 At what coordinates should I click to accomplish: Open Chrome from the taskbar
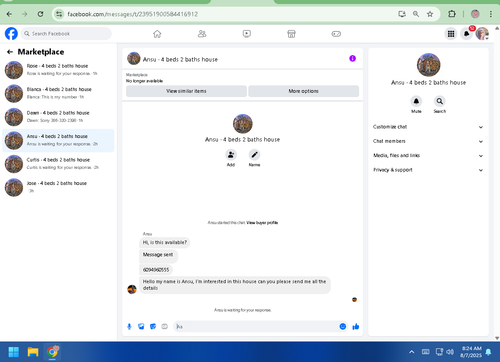click(52, 352)
